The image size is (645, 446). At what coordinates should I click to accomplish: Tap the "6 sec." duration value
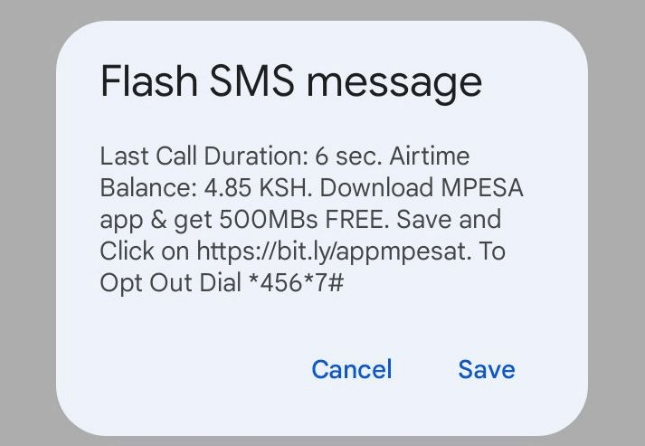[322, 157]
